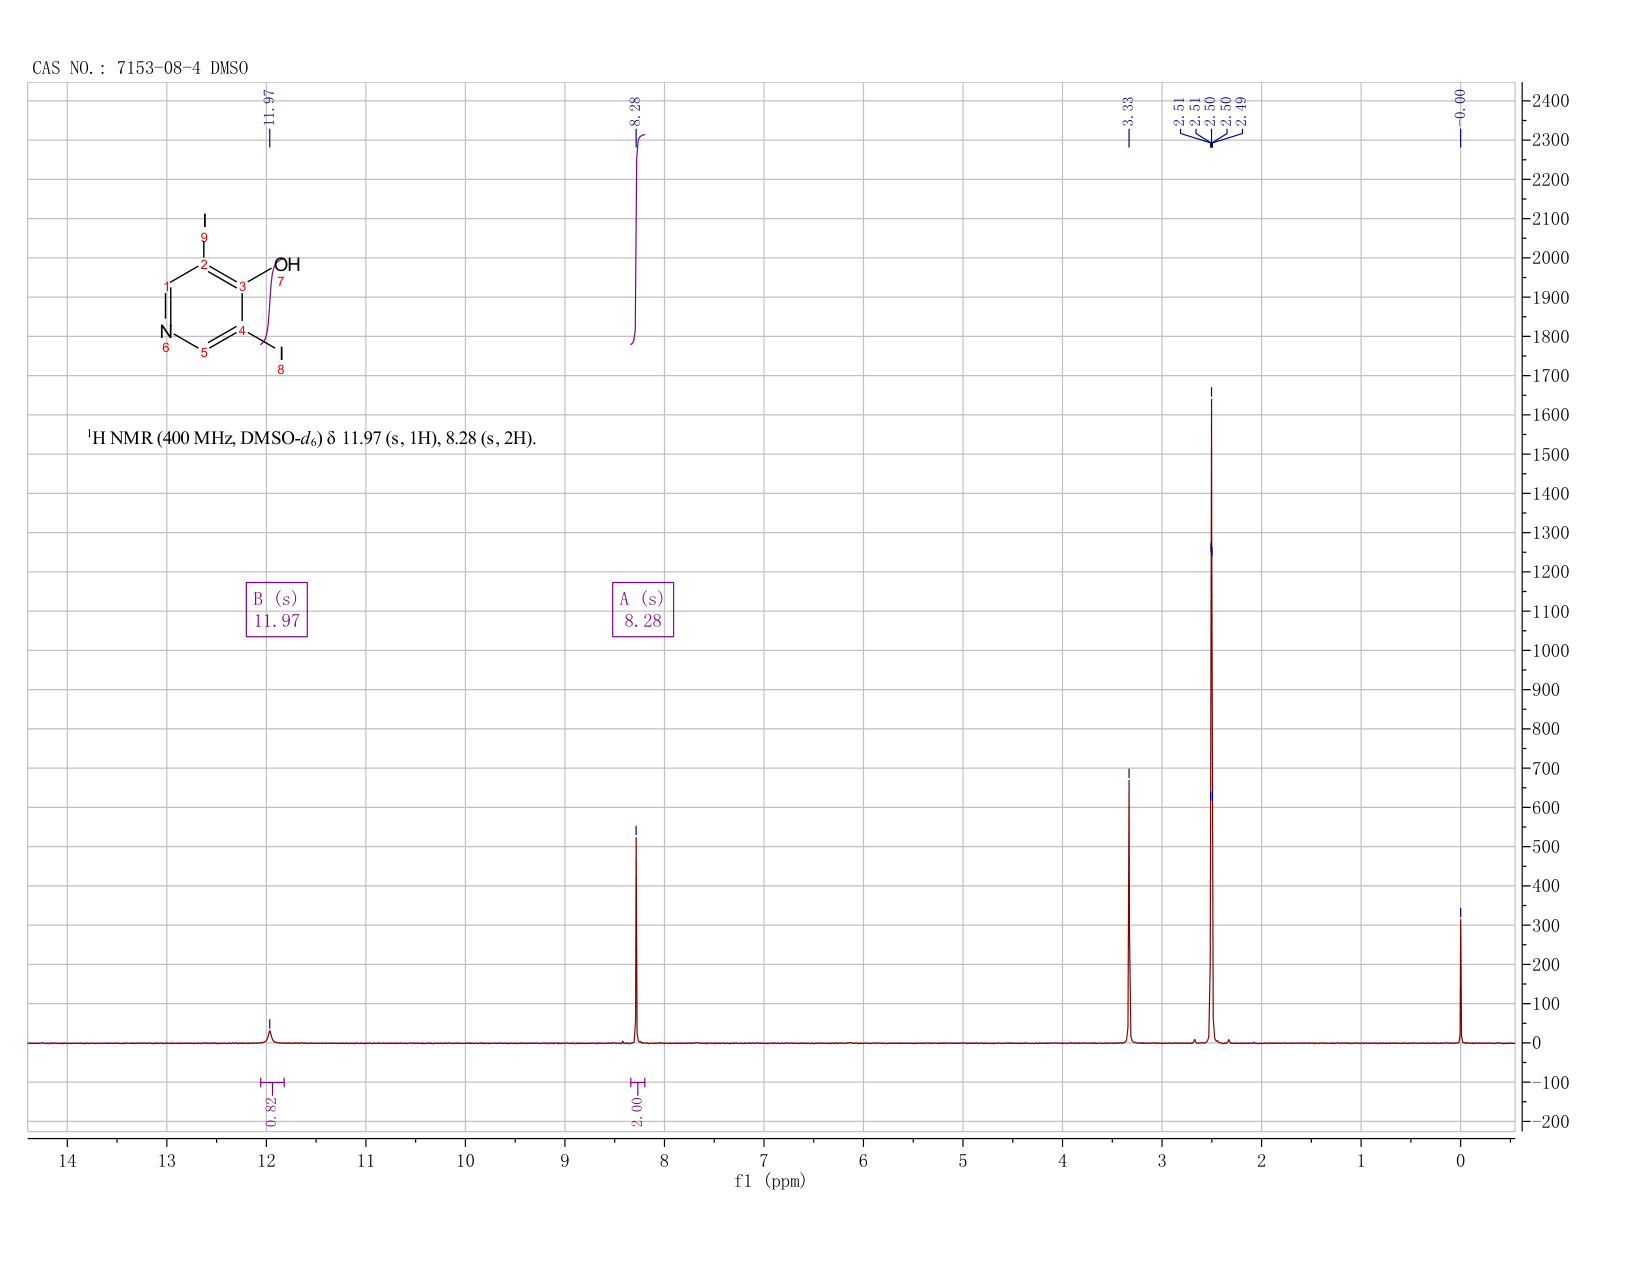Select the B (s) 11.97 multiplet box
This screenshot has height=1275, width=1650.
click(277, 609)
